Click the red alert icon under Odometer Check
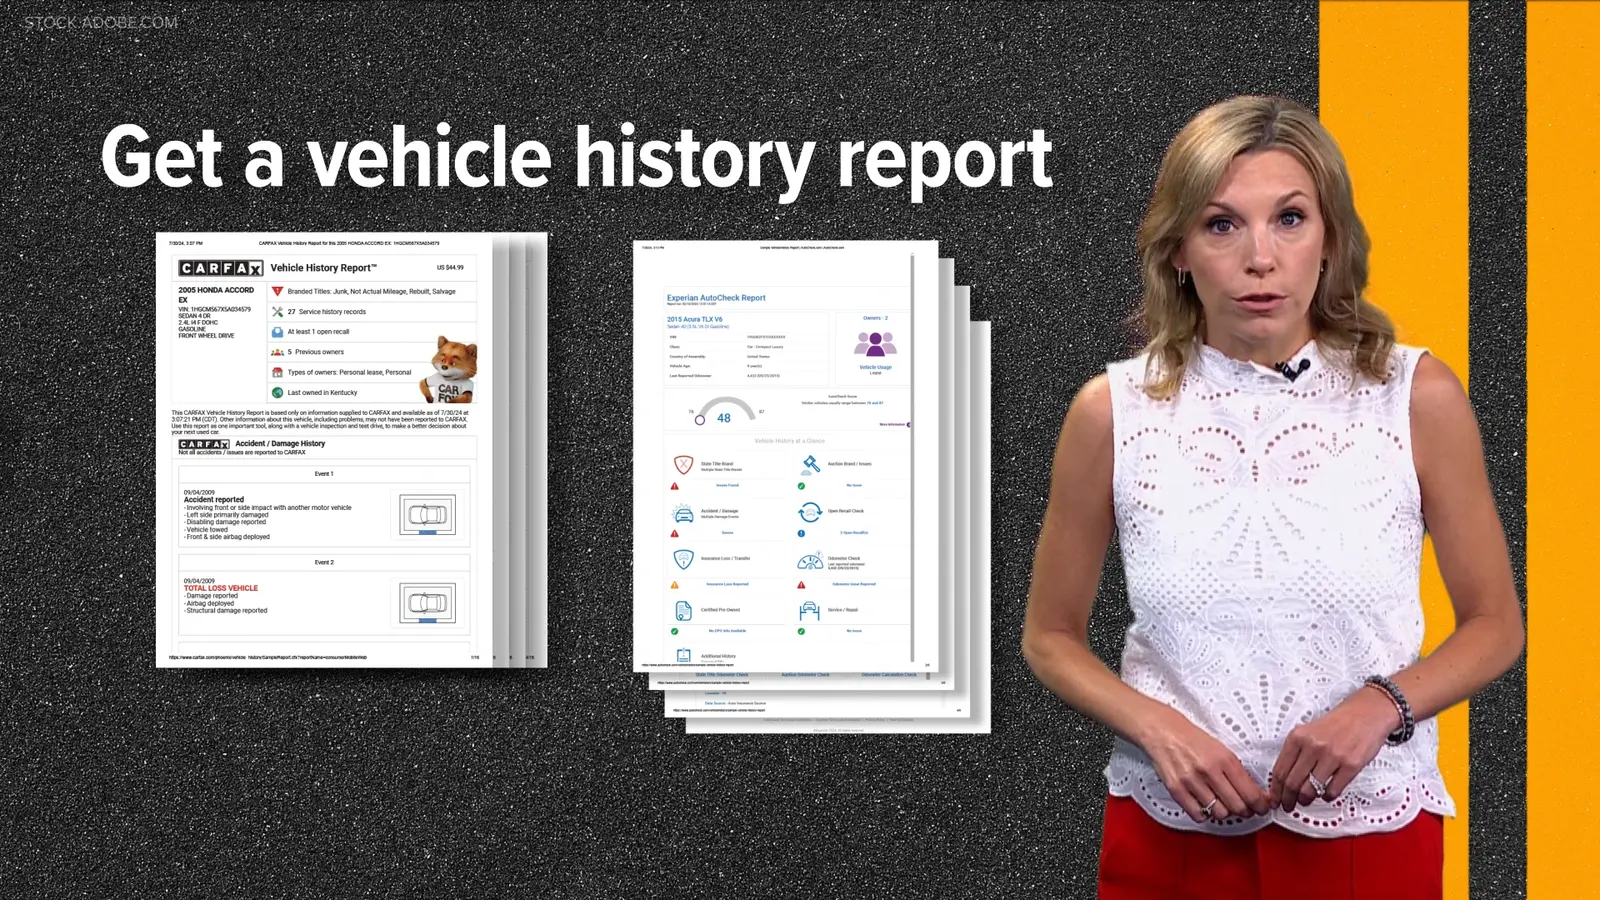 coord(801,585)
